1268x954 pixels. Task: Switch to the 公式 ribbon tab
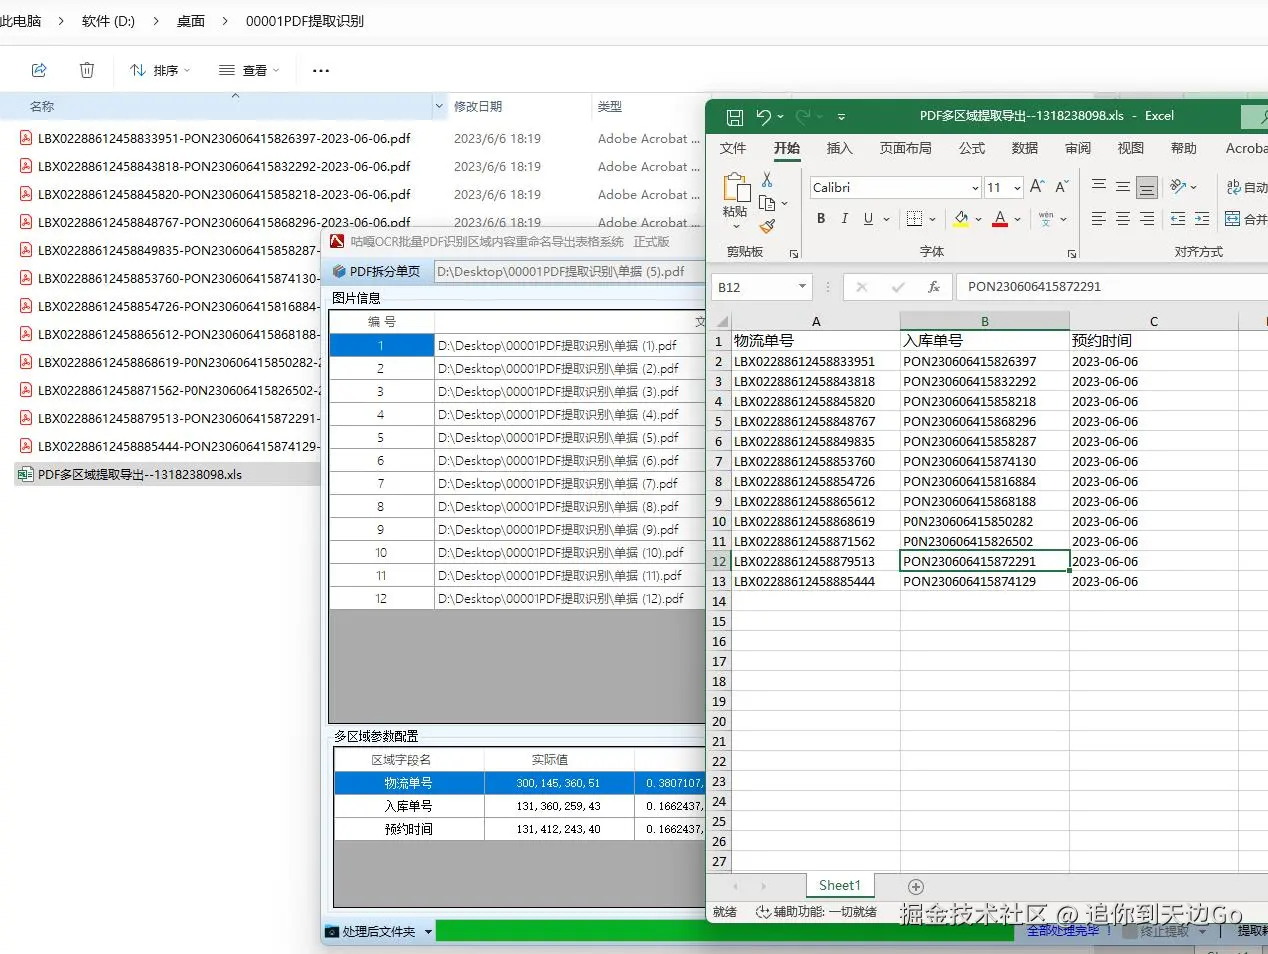pyautogui.click(x=972, y=148)
